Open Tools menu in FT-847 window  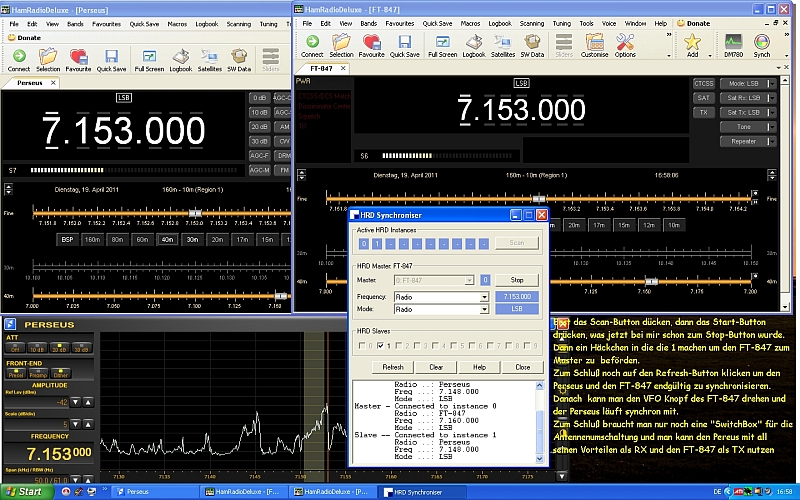(586, 23)
